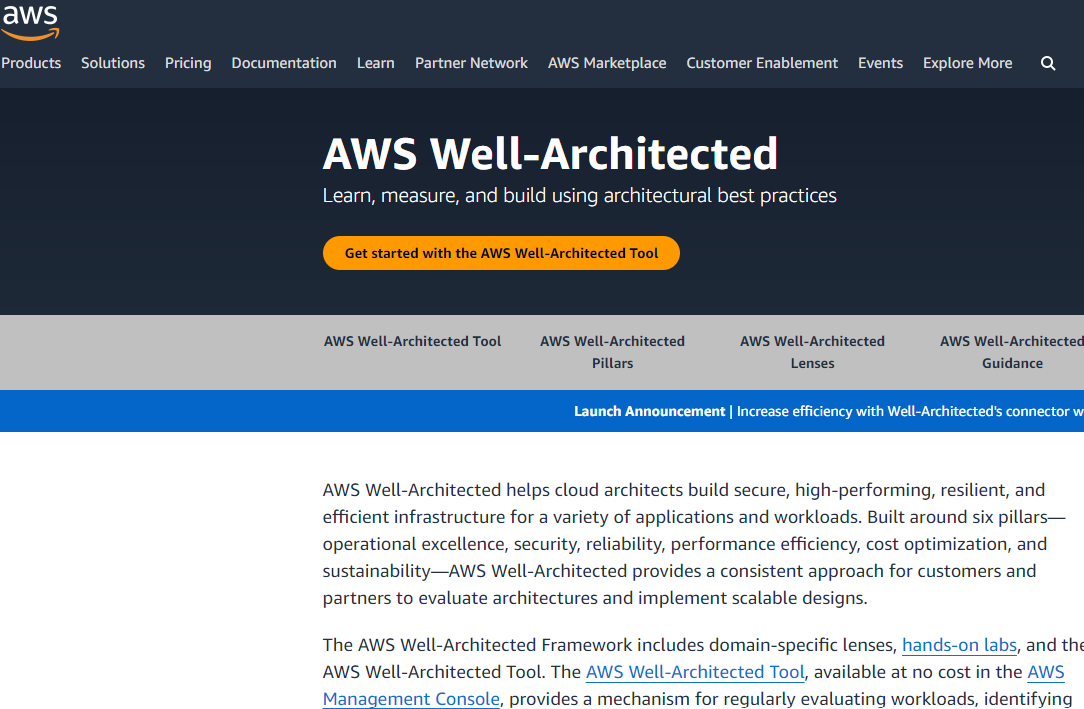1084x709 pixels.
Task: Open the Solutions menu
Action: pos(113,63)
